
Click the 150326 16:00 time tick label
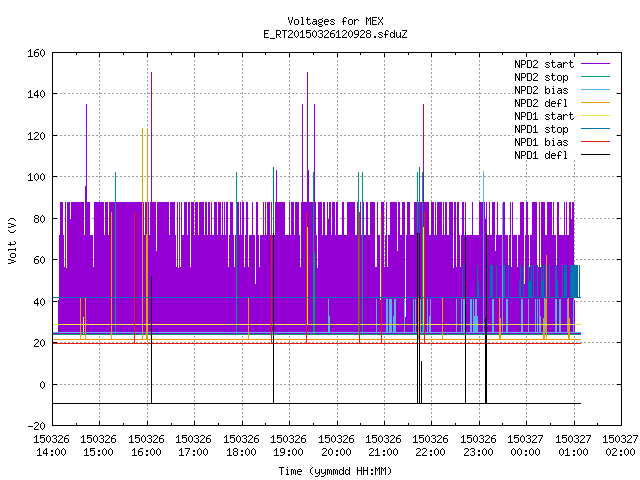pyautogui.click(x=146, y=446)
